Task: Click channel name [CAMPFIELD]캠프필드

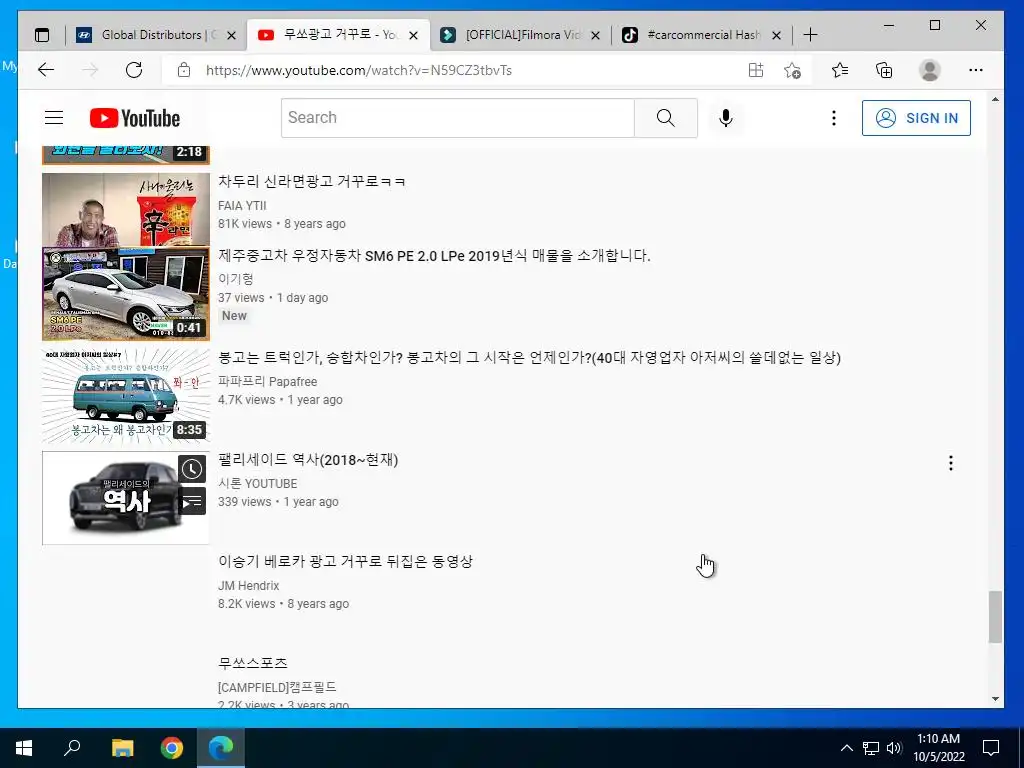Action: point(278,688)
